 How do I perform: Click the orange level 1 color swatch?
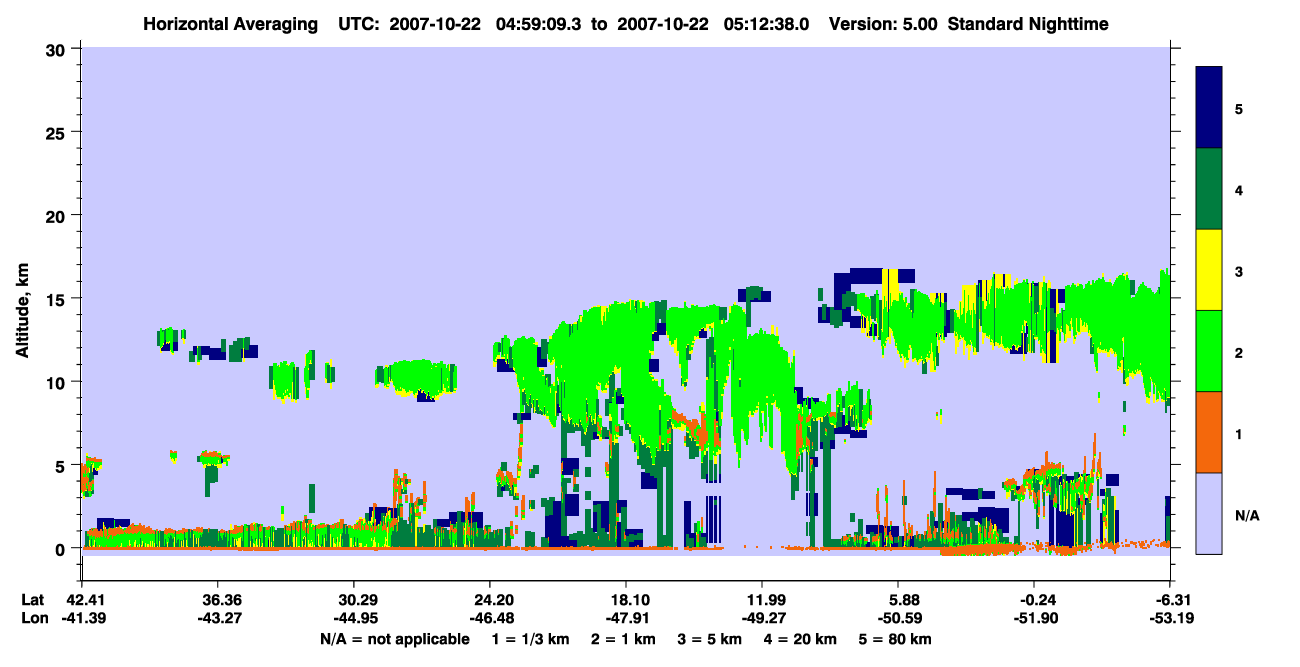click(1209, 432)
